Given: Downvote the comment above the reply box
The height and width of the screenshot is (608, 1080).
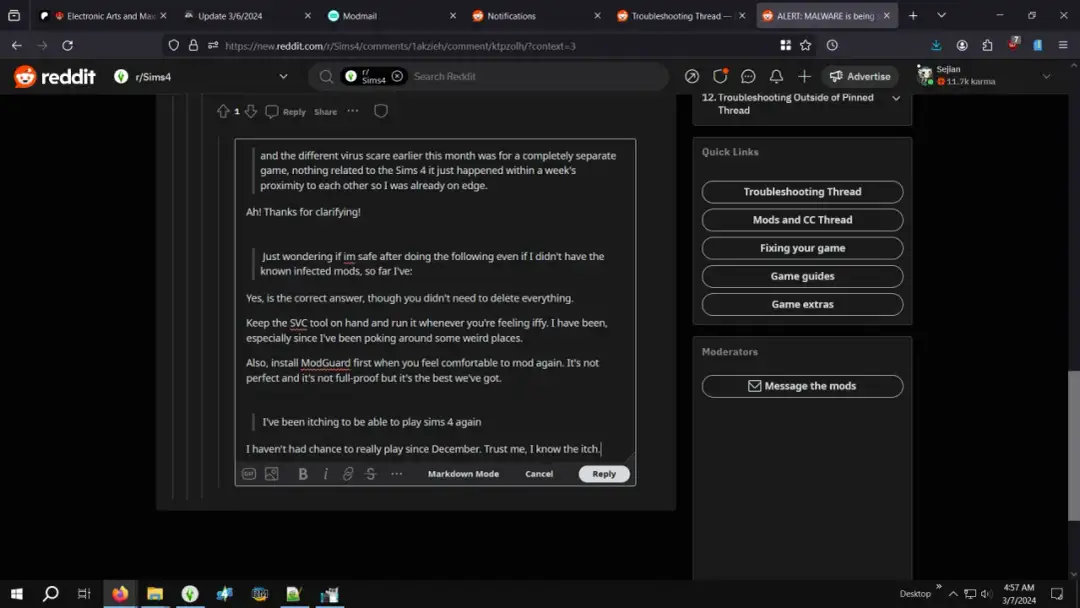Looking at the screenshot, I should (251, 111).
